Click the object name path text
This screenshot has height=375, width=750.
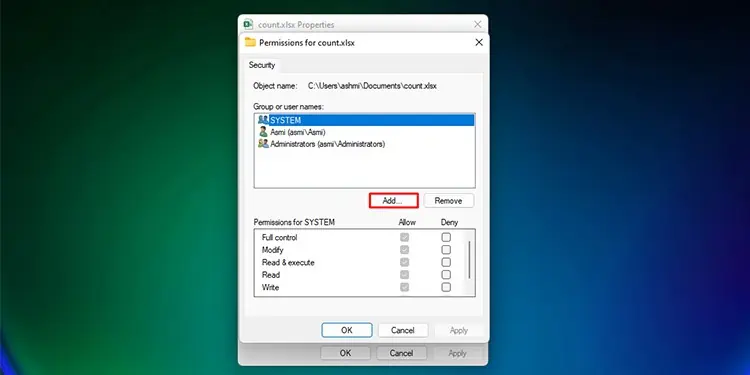coord(372,86)
